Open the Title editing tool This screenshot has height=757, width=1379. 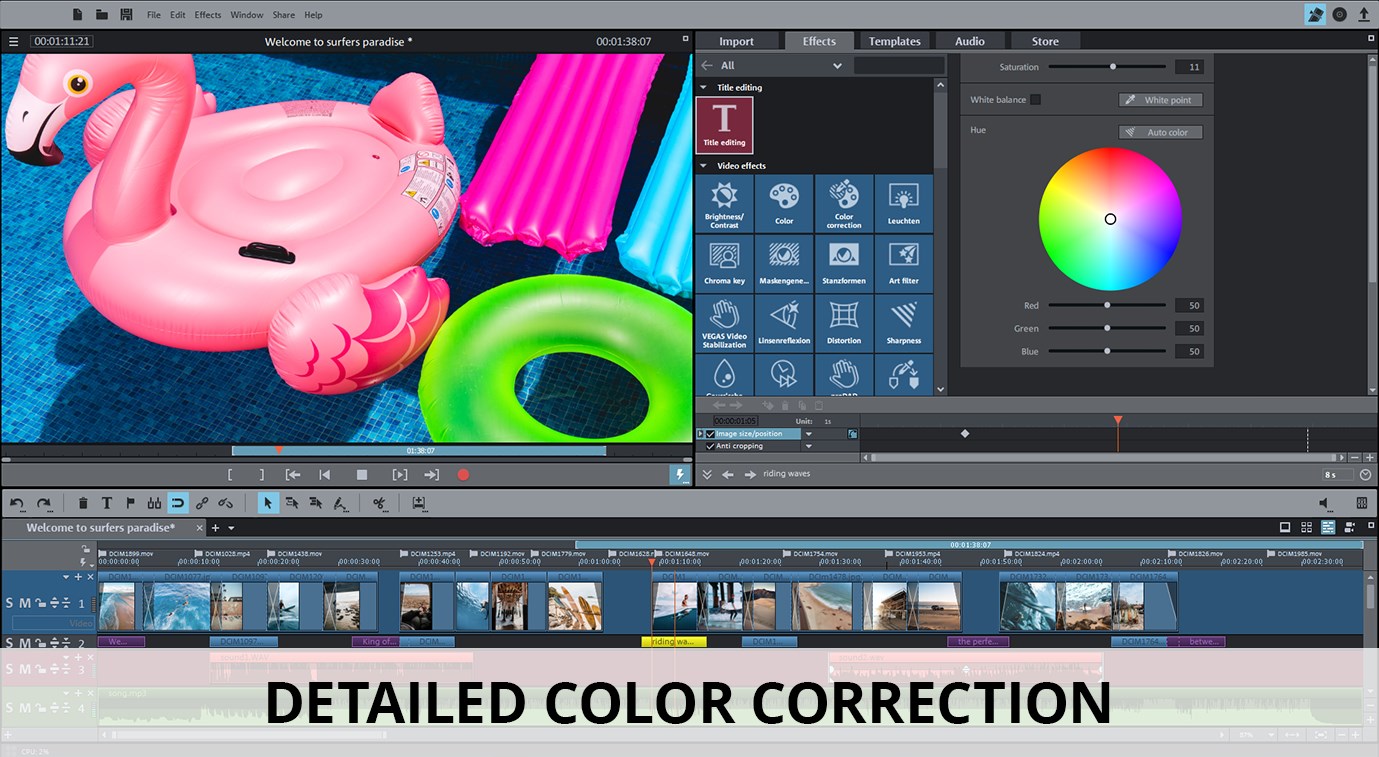tap(724, 127)
